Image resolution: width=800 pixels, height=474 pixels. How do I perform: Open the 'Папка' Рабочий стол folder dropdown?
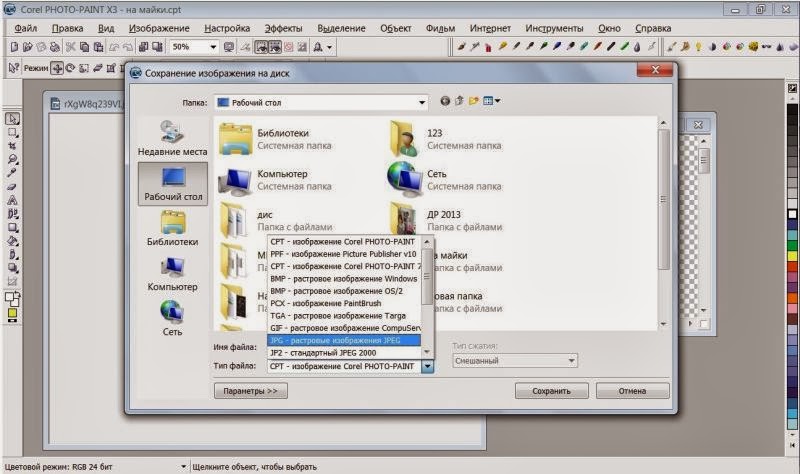422,103
